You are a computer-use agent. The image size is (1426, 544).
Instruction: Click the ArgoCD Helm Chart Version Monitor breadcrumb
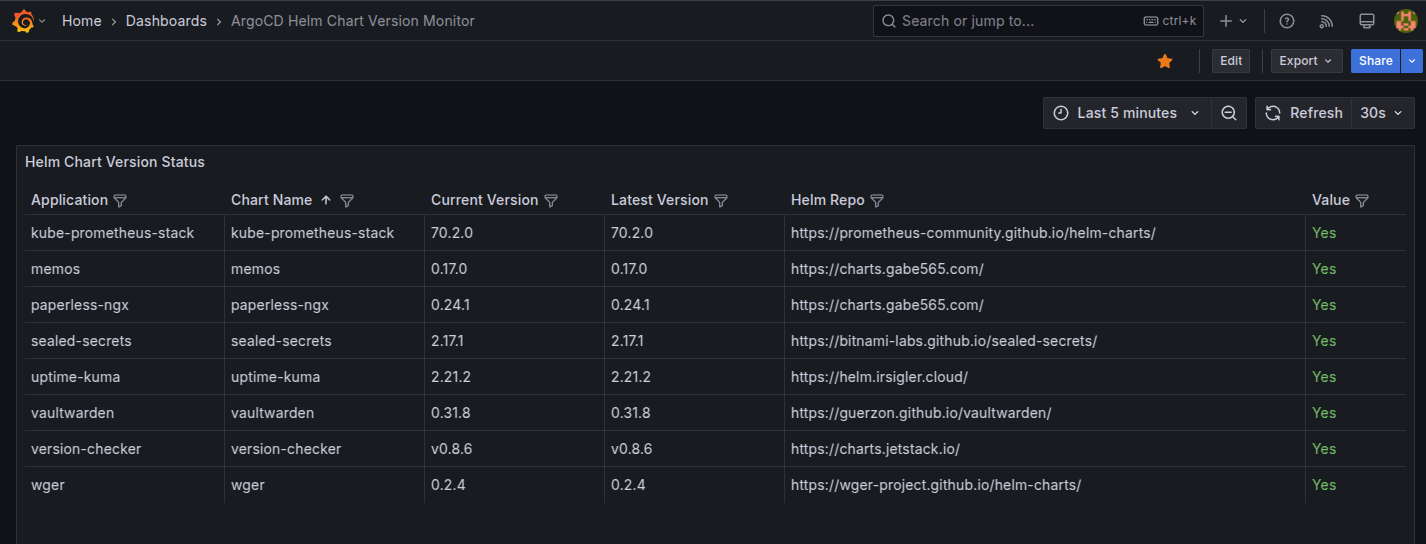click(x=353, y=21)
